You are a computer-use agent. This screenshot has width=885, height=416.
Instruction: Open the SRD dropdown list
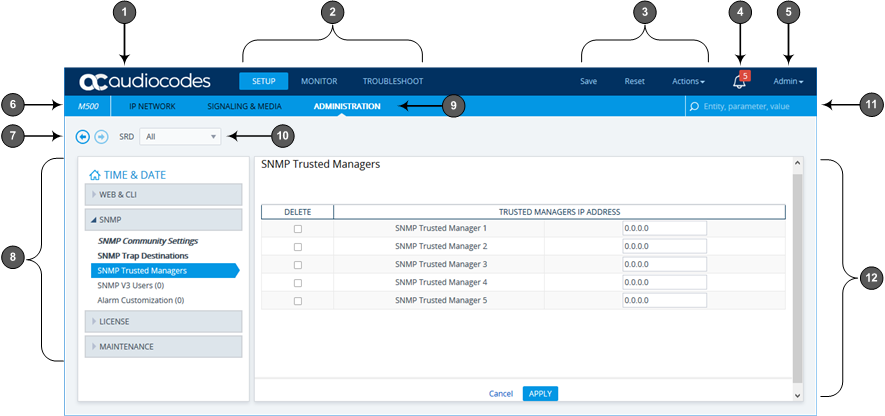tap(180, 136)
